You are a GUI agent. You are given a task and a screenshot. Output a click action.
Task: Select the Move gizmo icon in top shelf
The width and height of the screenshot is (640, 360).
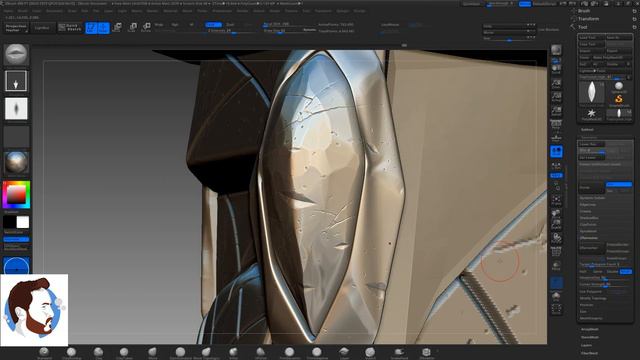117,28
